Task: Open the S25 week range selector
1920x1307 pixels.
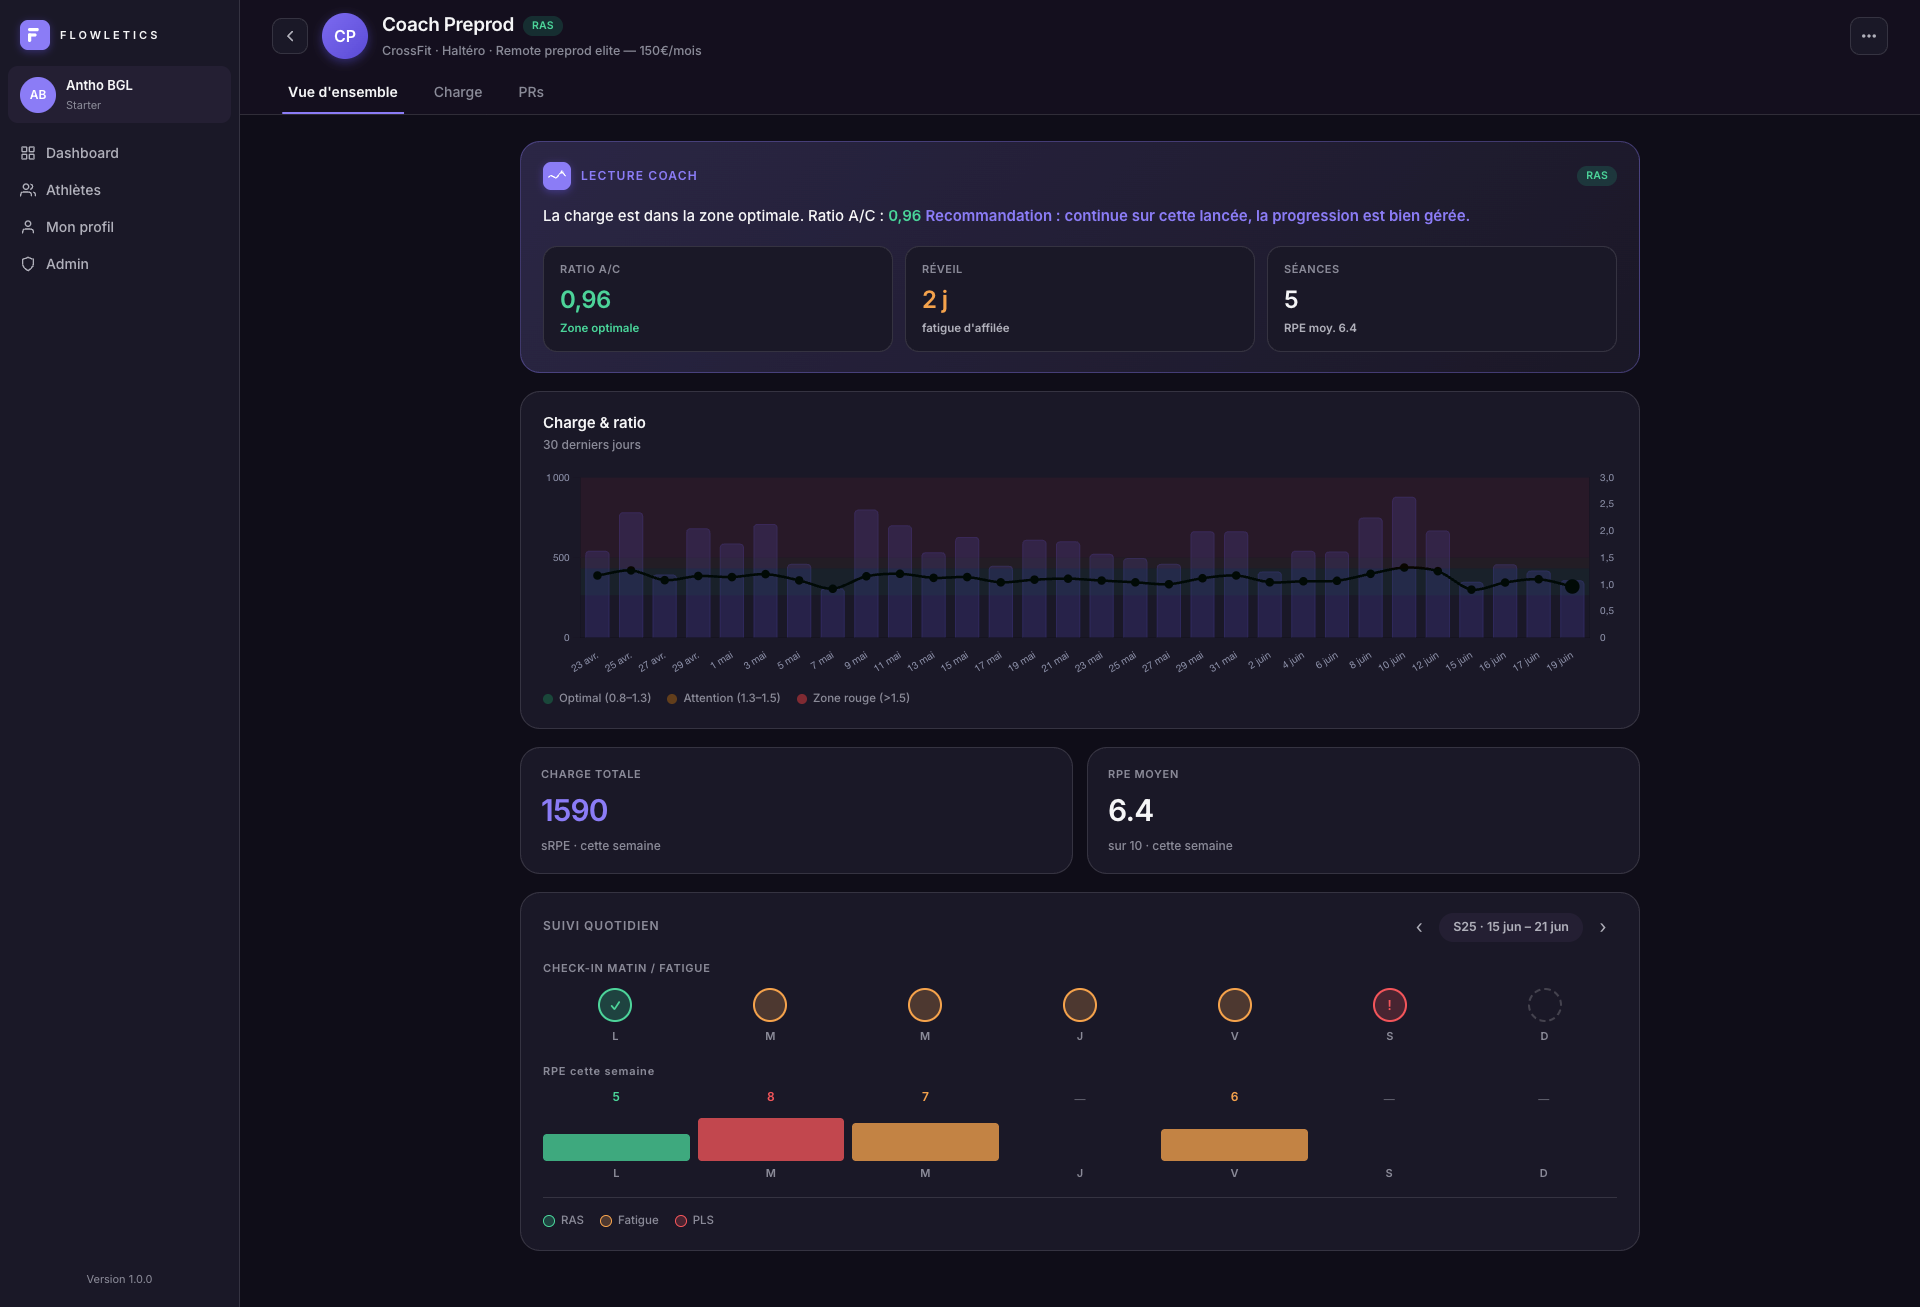Action: 1510,927
